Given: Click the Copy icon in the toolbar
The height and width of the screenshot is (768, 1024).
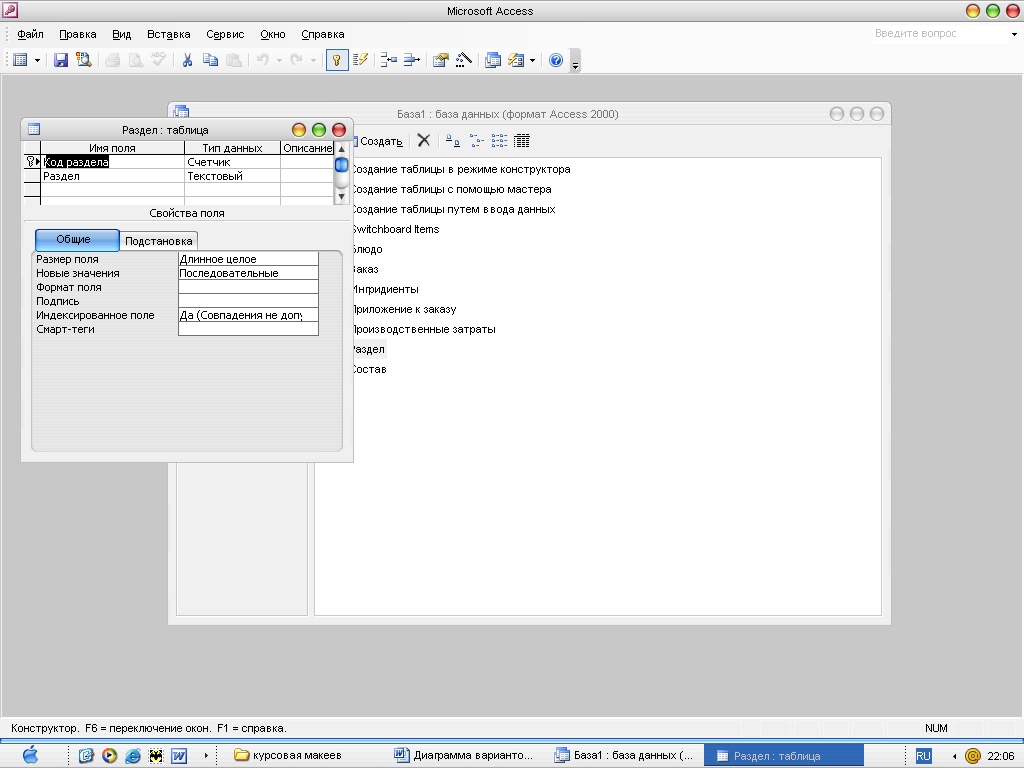Looking at the screenshot, I should [x=210, y=60].
